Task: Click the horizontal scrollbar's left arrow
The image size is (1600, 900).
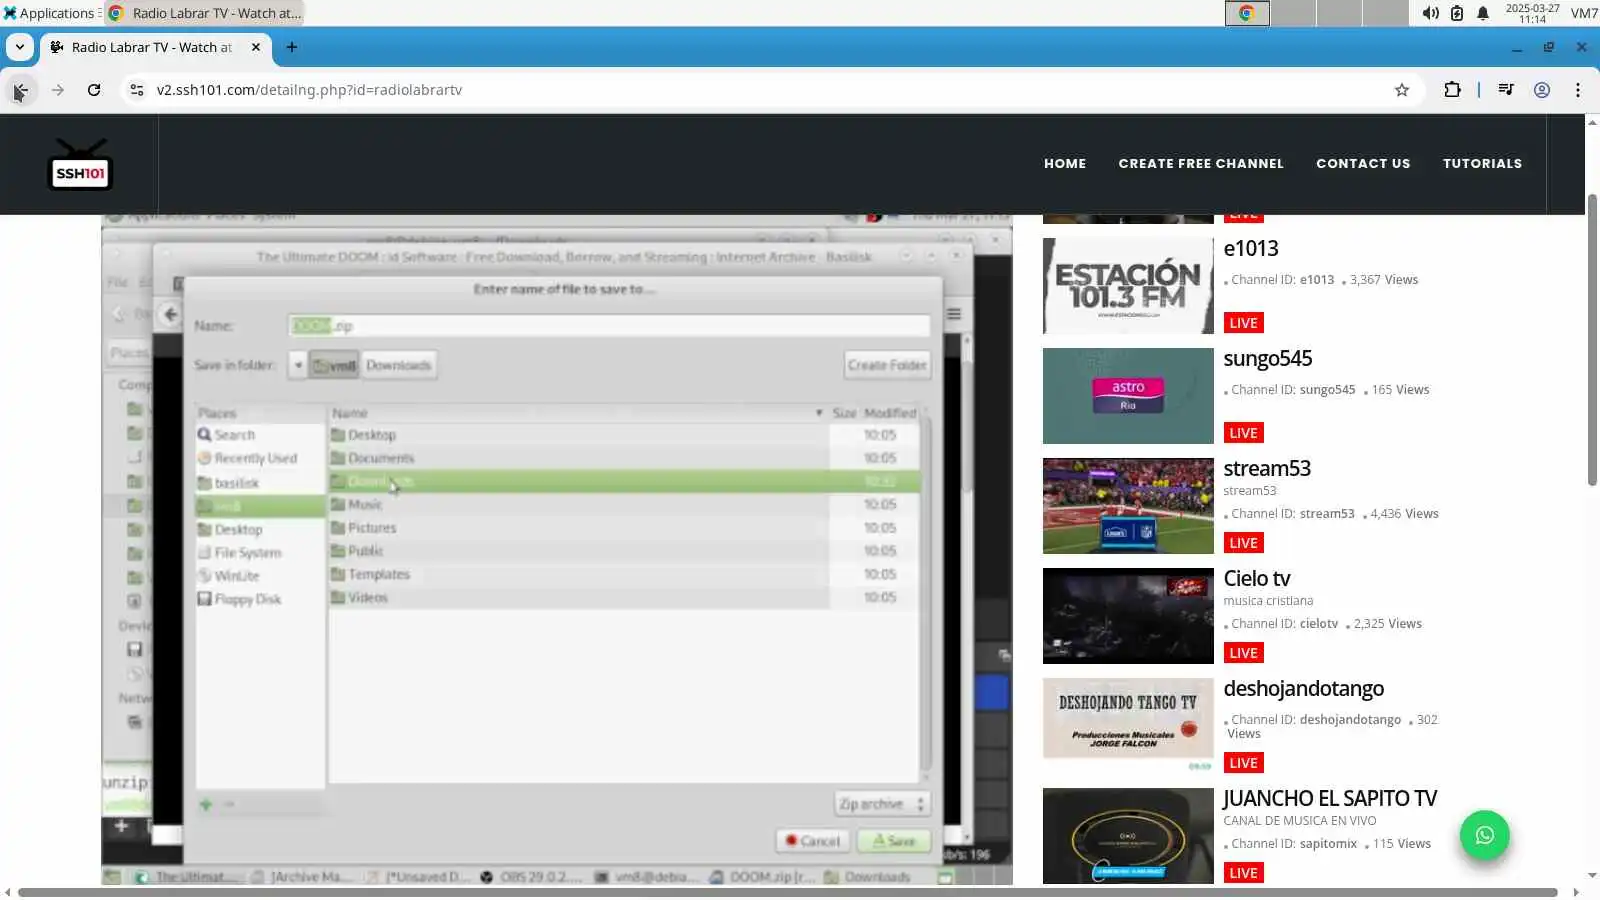Action: point(8,892)
